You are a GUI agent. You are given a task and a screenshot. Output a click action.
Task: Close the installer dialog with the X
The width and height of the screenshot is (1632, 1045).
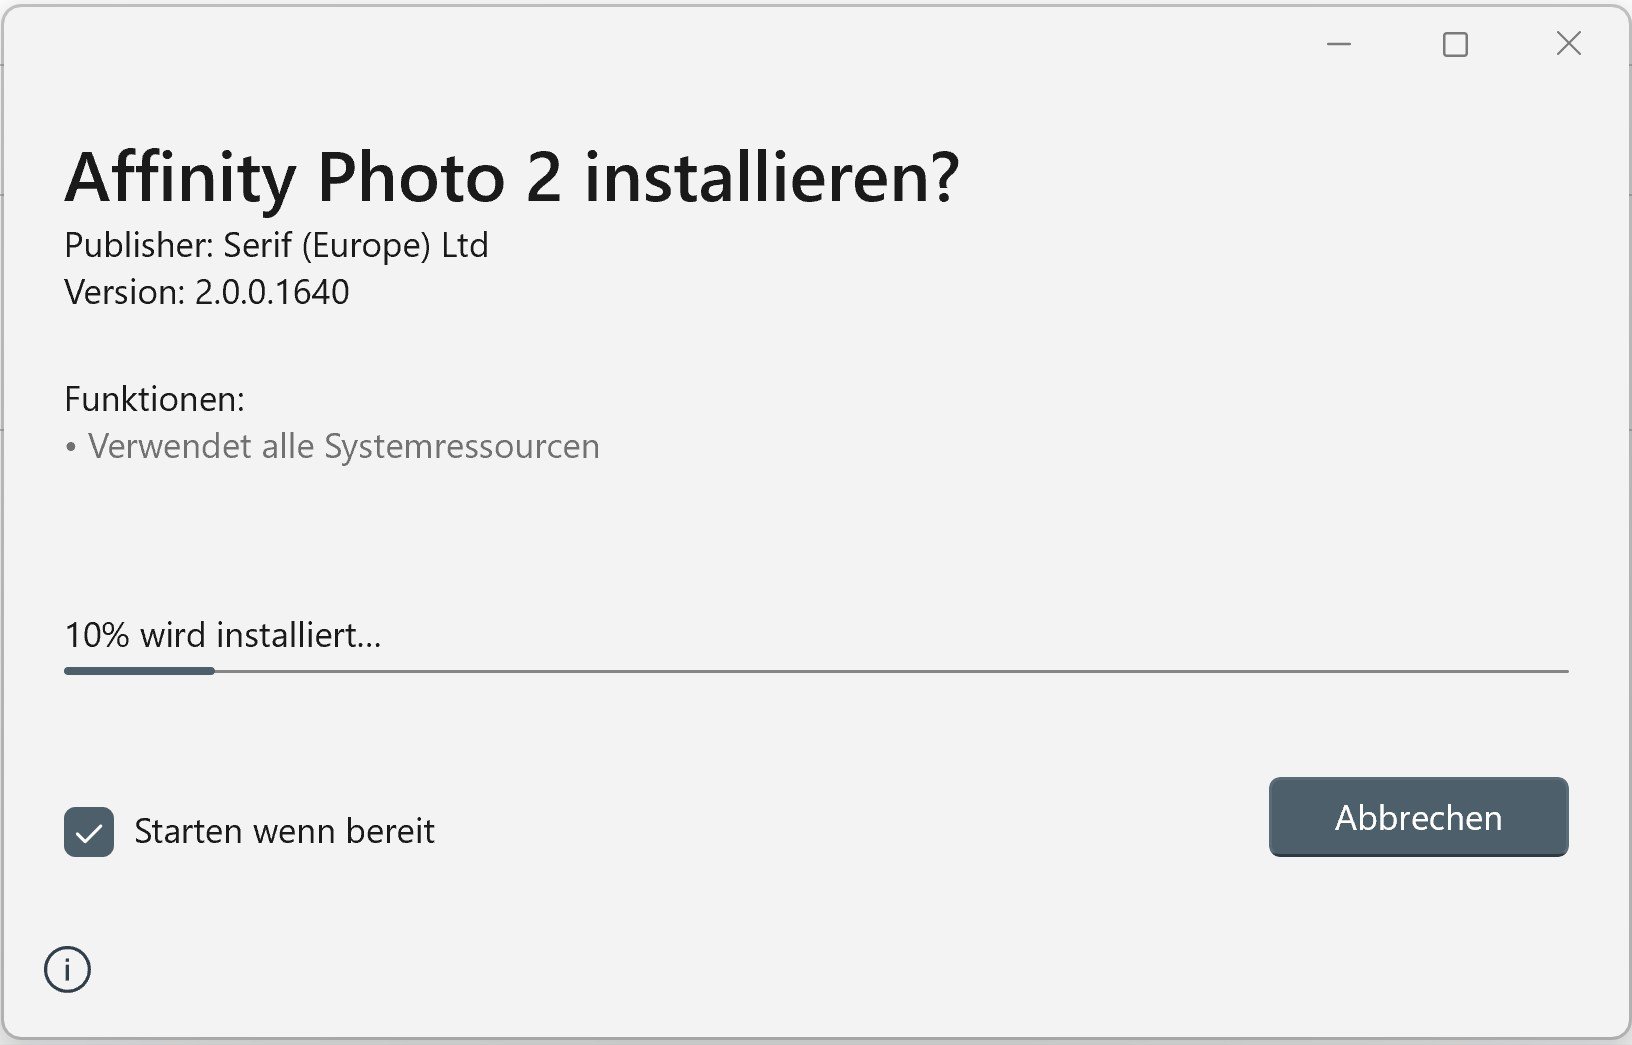point(1568,43)
